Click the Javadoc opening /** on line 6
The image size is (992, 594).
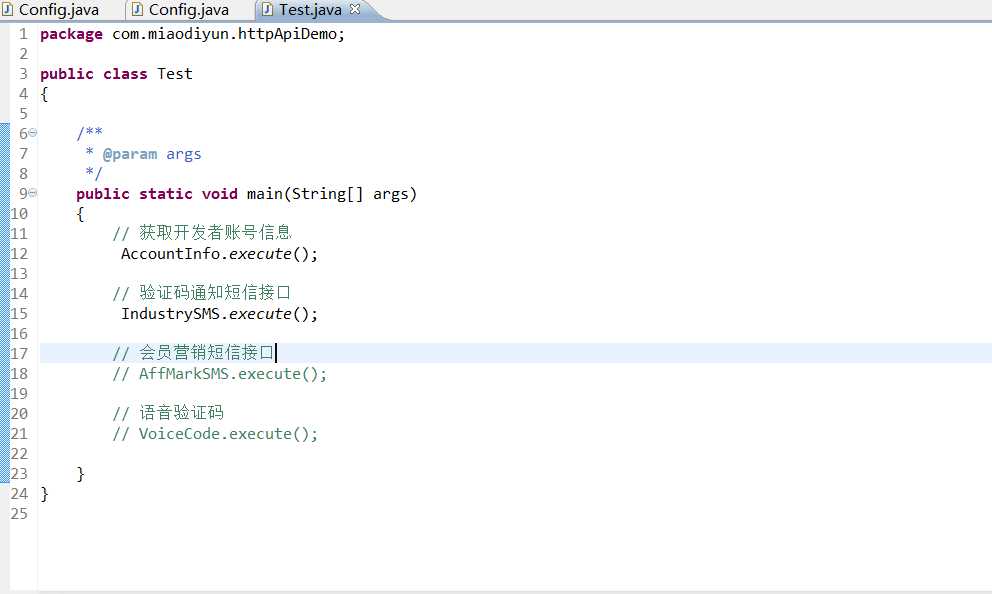89,133
